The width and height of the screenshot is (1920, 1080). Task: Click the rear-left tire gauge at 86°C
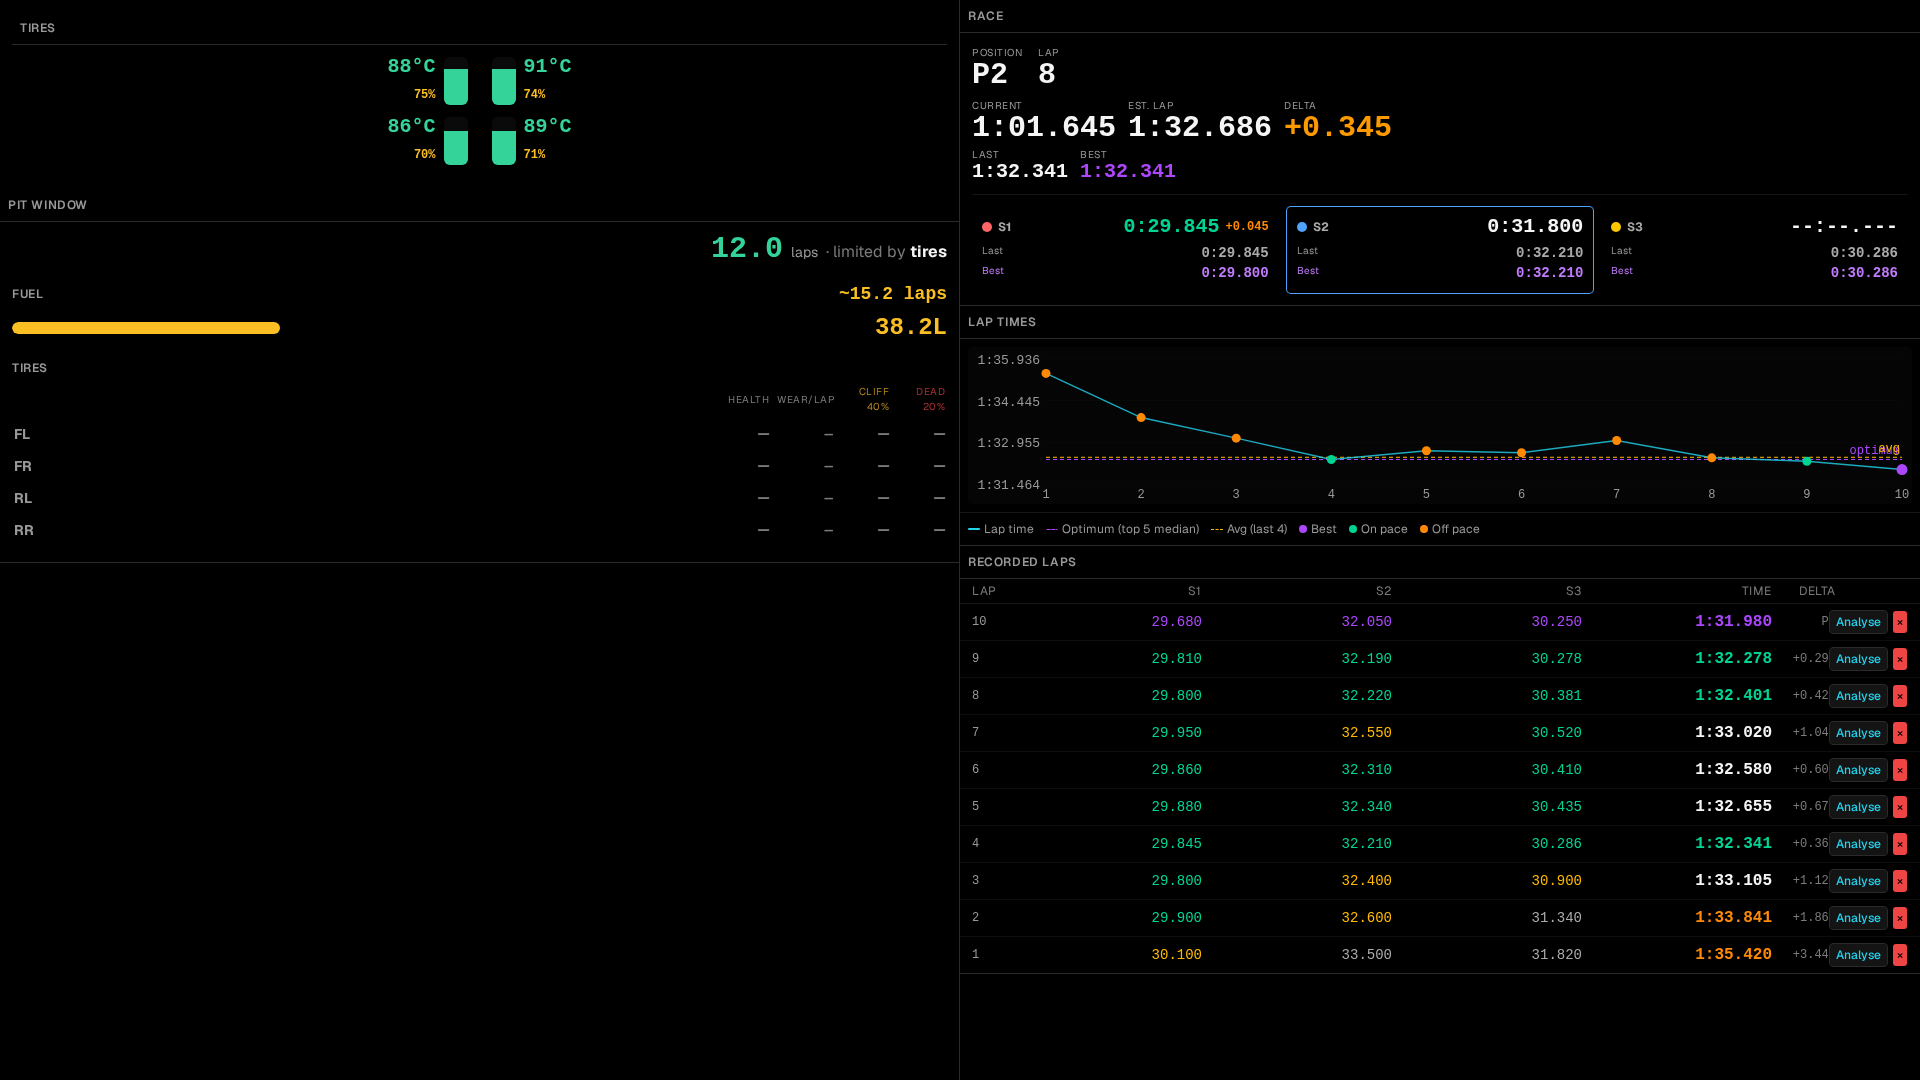456,141
